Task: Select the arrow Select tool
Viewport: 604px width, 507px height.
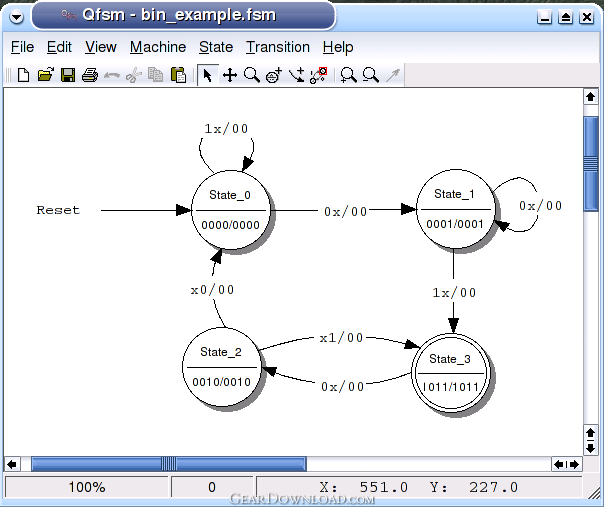Action: point(208,75)
